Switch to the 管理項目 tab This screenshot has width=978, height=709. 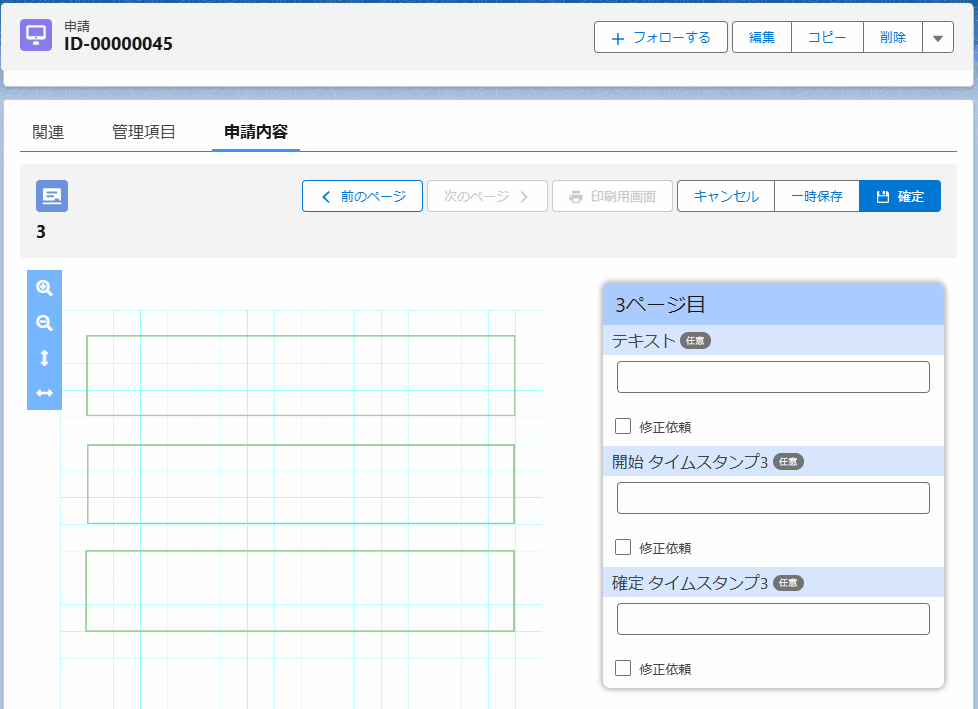tap(143, 132)
